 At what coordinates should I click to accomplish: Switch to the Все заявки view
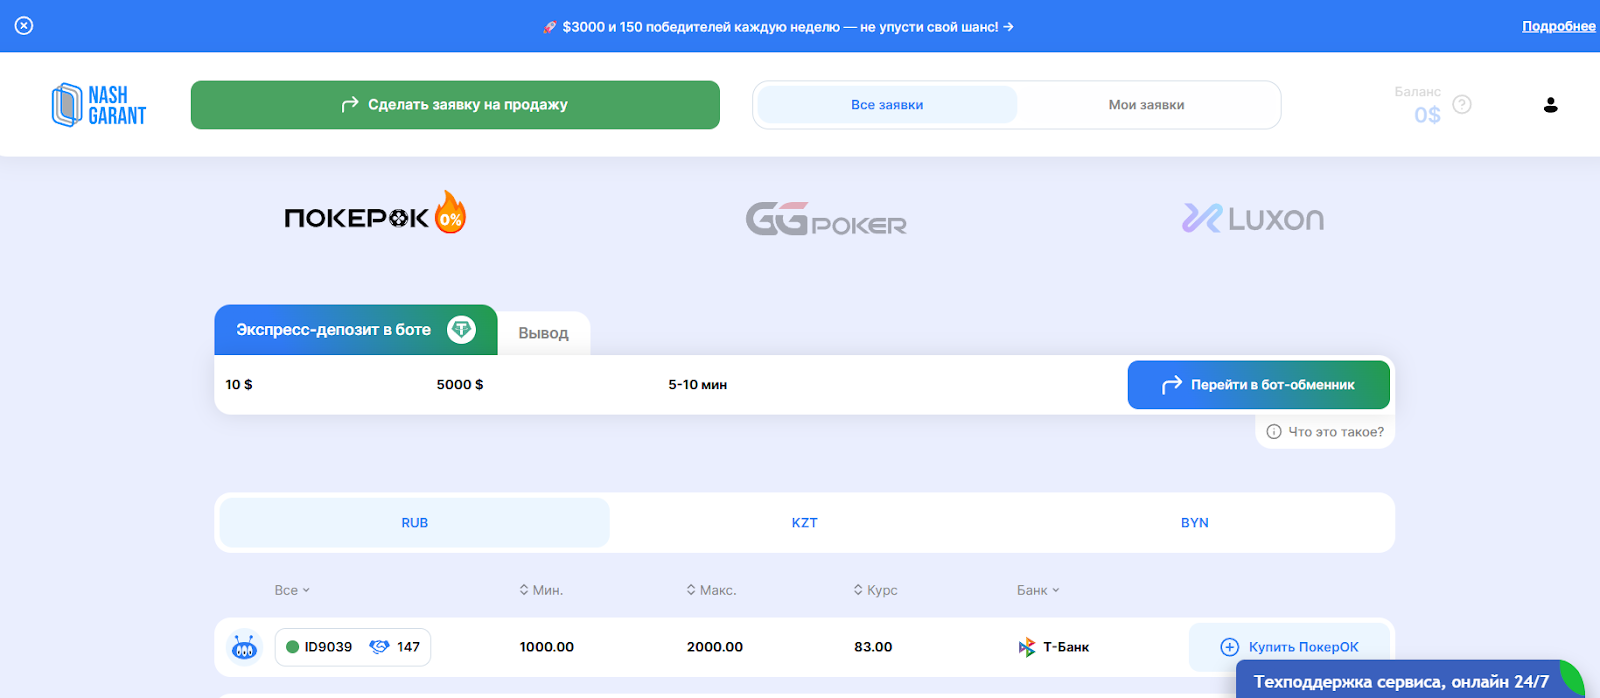pyautogui.click(x=887, y=105)
